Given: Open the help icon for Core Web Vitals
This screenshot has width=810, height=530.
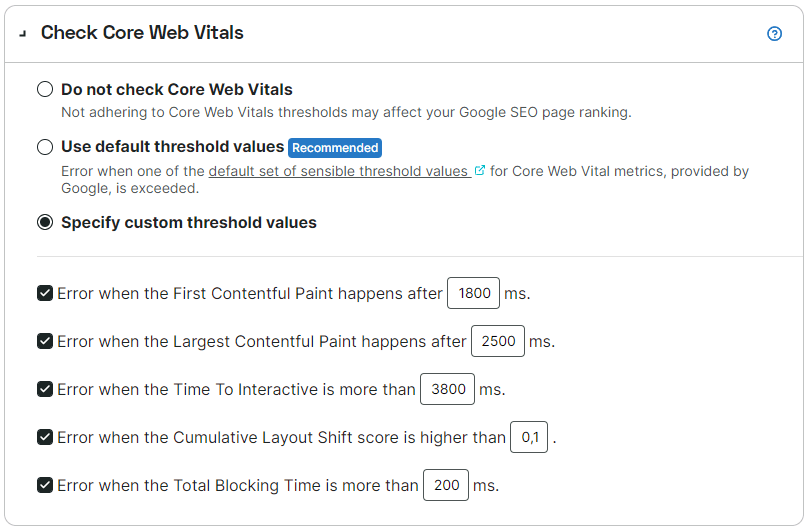Looking at the screenshot, I should (x=774, y=33).
